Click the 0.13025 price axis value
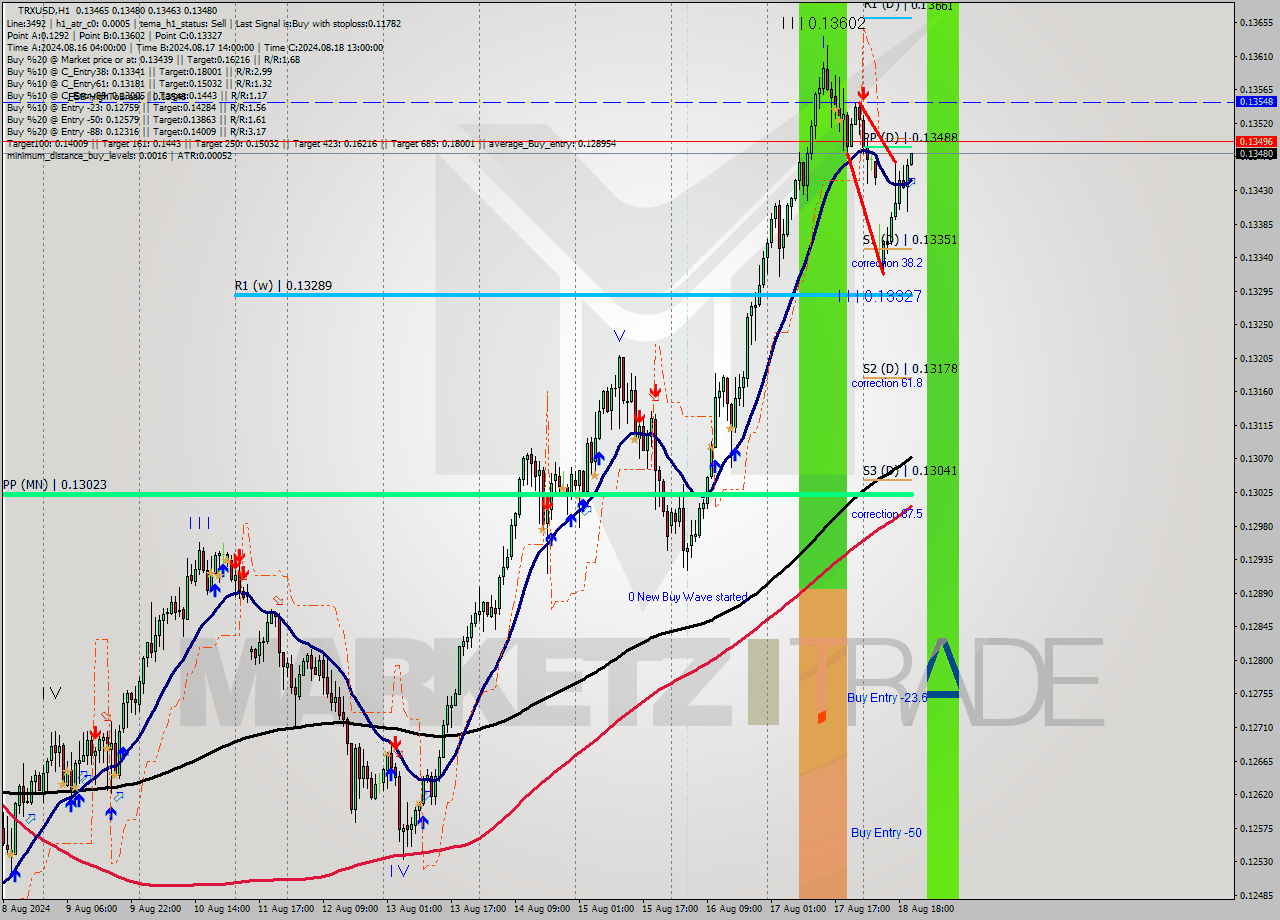Image resolution: width=1280 pixels, height=920 pixels. [1256, 492]
